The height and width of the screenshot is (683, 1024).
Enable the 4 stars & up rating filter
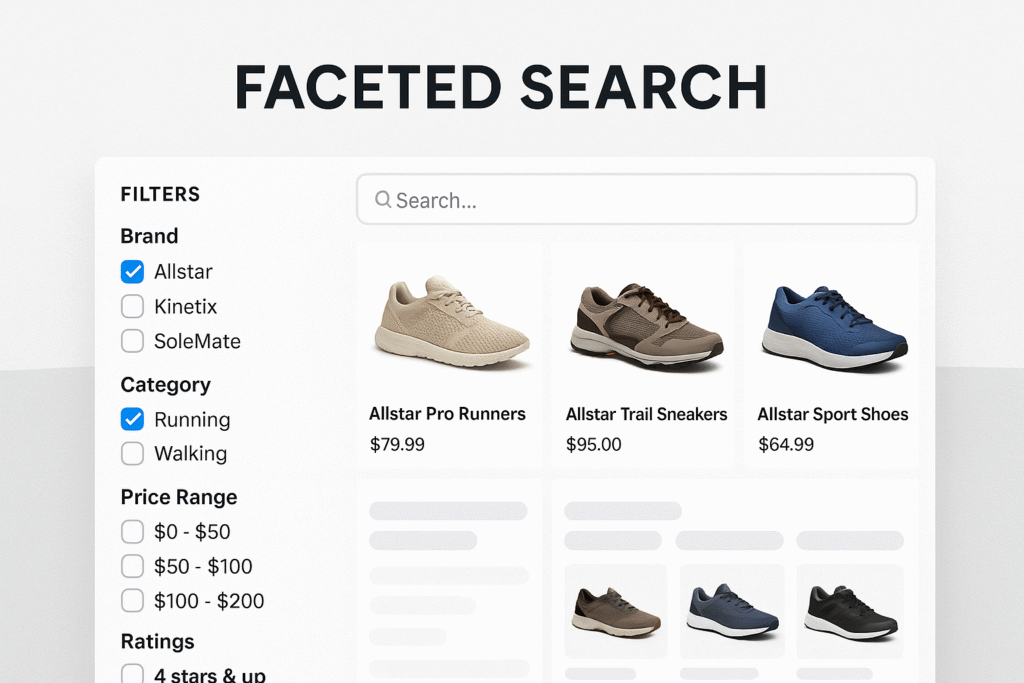pyautogui.click(x=132, y=675)
